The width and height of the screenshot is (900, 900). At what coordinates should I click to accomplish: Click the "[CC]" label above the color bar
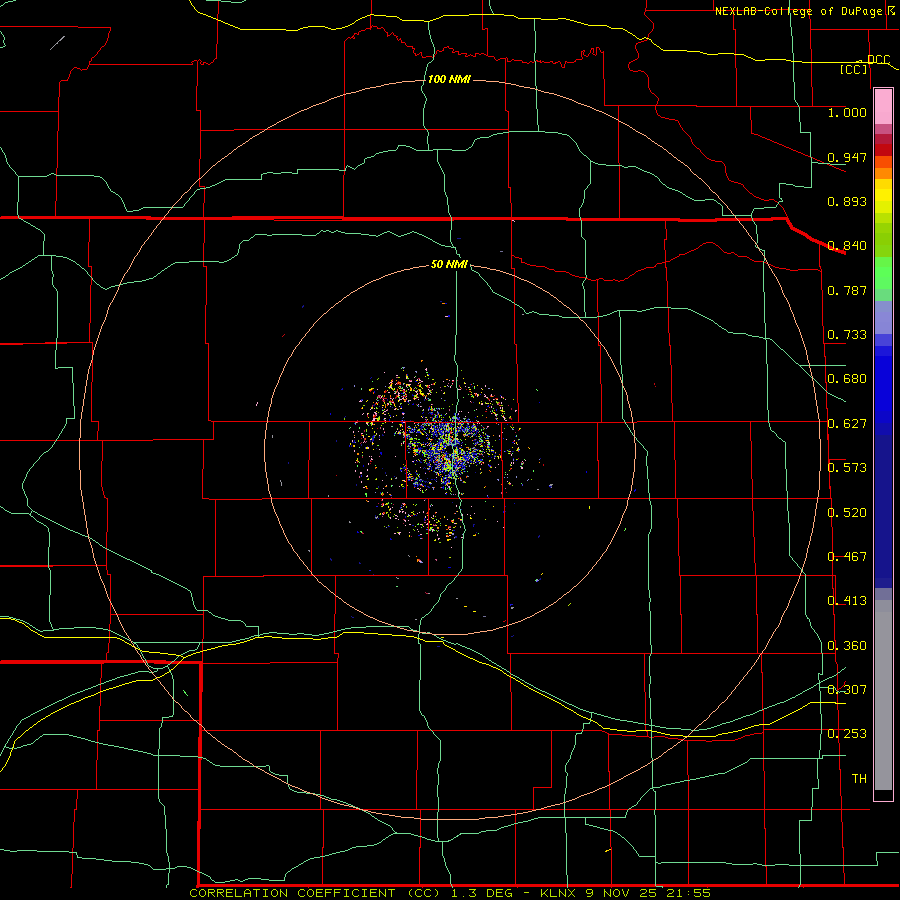coord(854,69)
